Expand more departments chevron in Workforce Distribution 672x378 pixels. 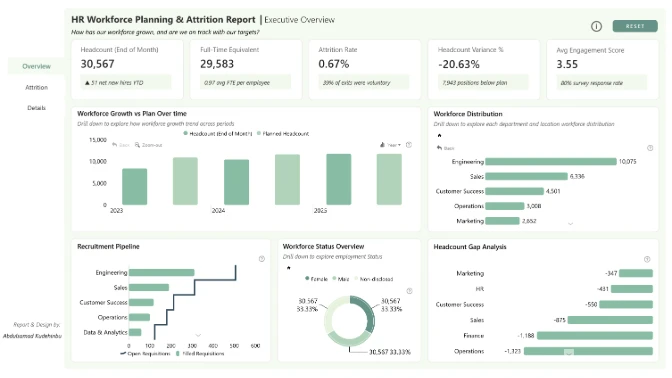point(570,224)
